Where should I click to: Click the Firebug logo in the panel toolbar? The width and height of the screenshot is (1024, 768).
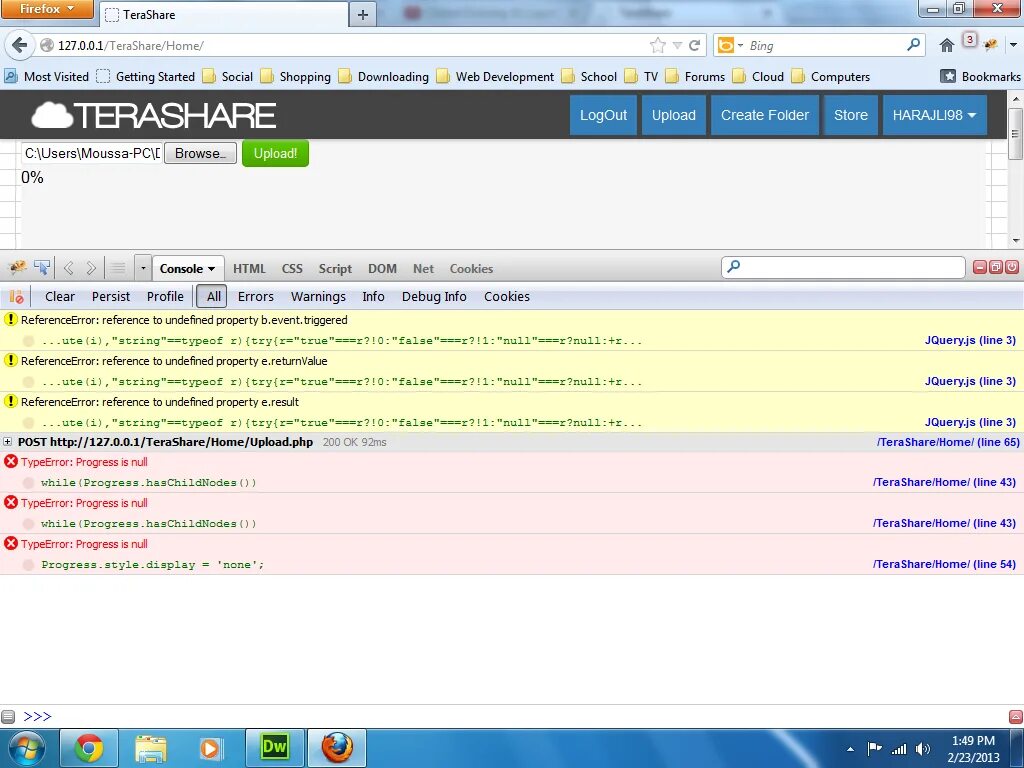coord(17,268)
